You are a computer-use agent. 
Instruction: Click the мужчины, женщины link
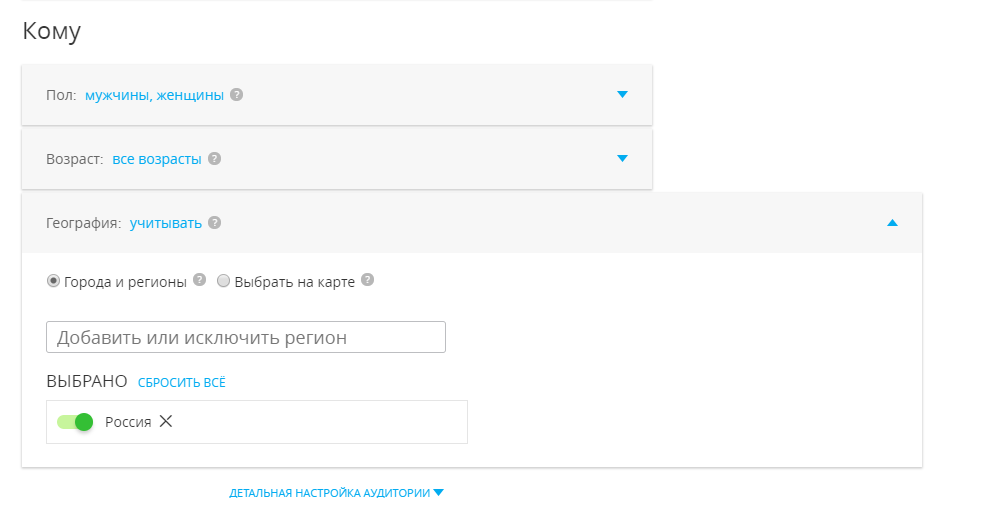point(154,95)
